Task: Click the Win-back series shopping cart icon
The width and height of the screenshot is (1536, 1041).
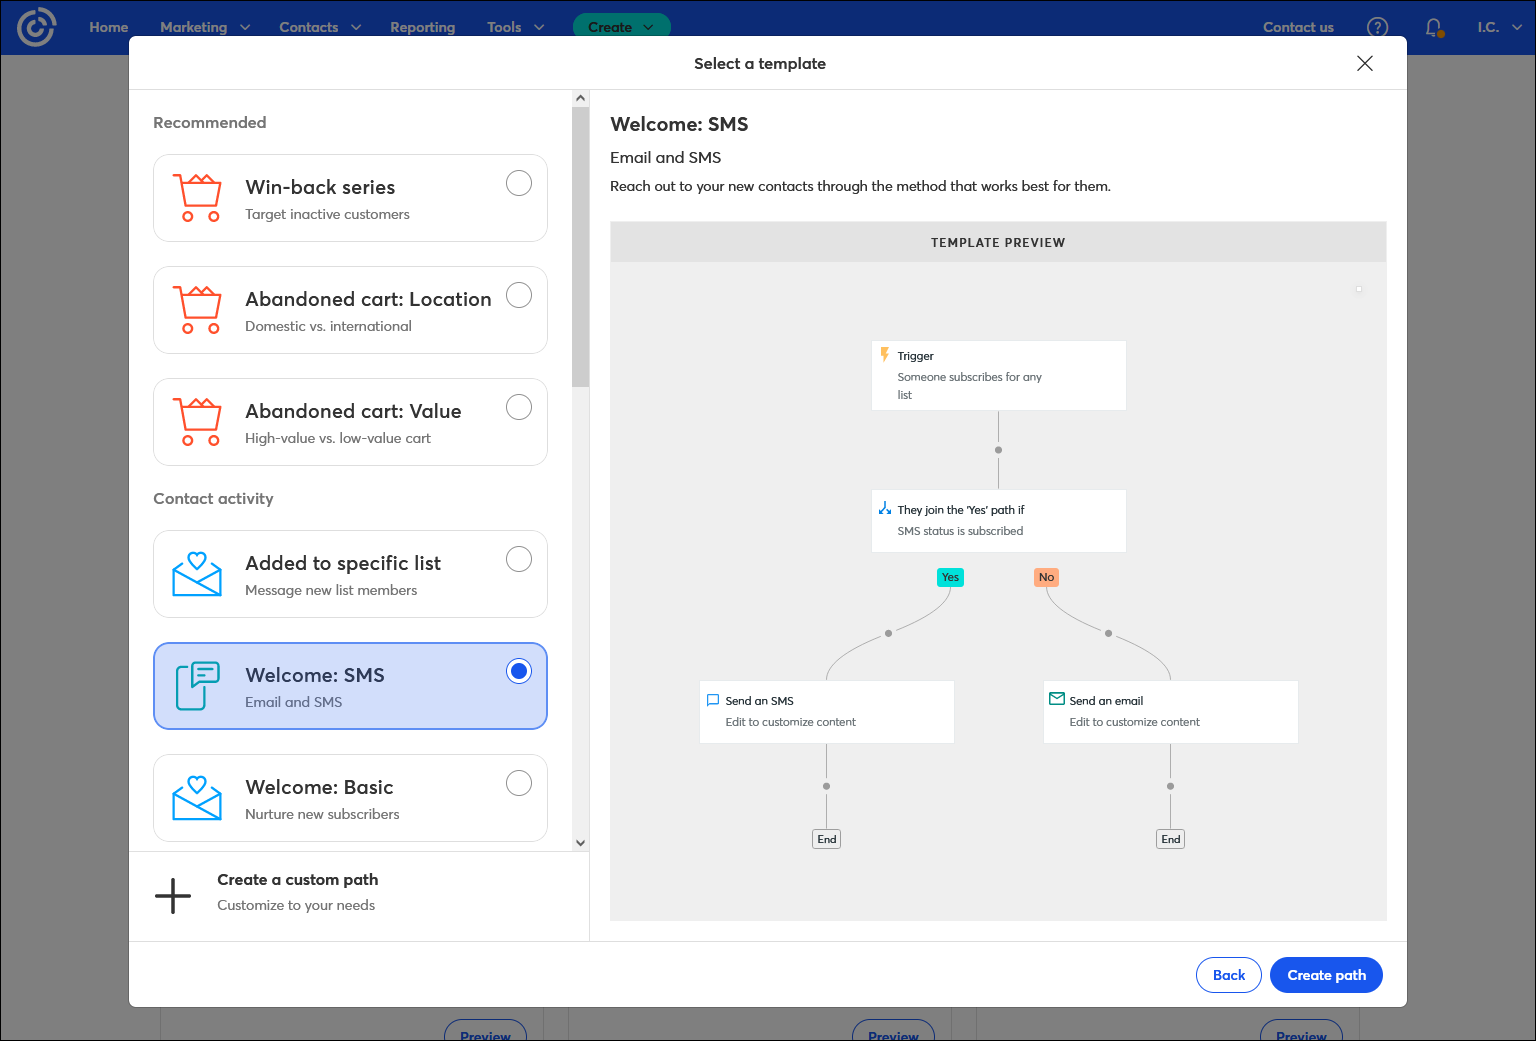Action: [197, 197]
